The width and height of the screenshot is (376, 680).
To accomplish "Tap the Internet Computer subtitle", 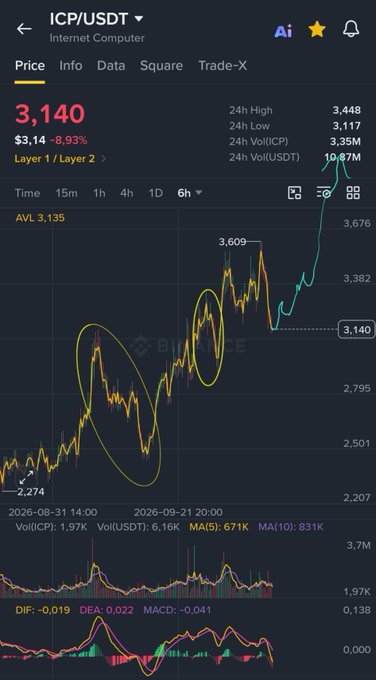I will [97, 38].
